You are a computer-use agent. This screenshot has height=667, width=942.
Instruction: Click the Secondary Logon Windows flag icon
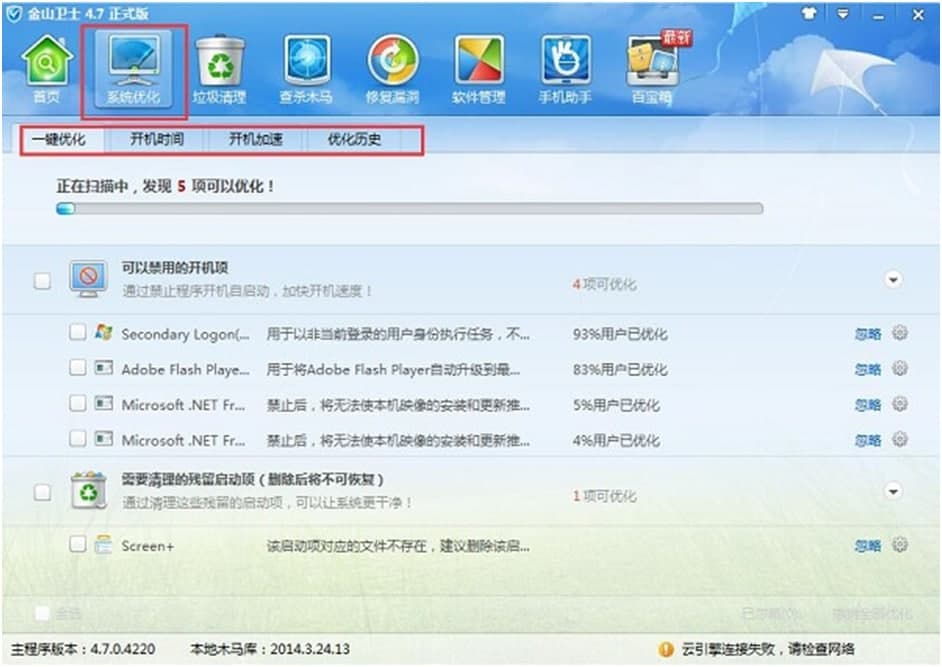click(103, 332)
